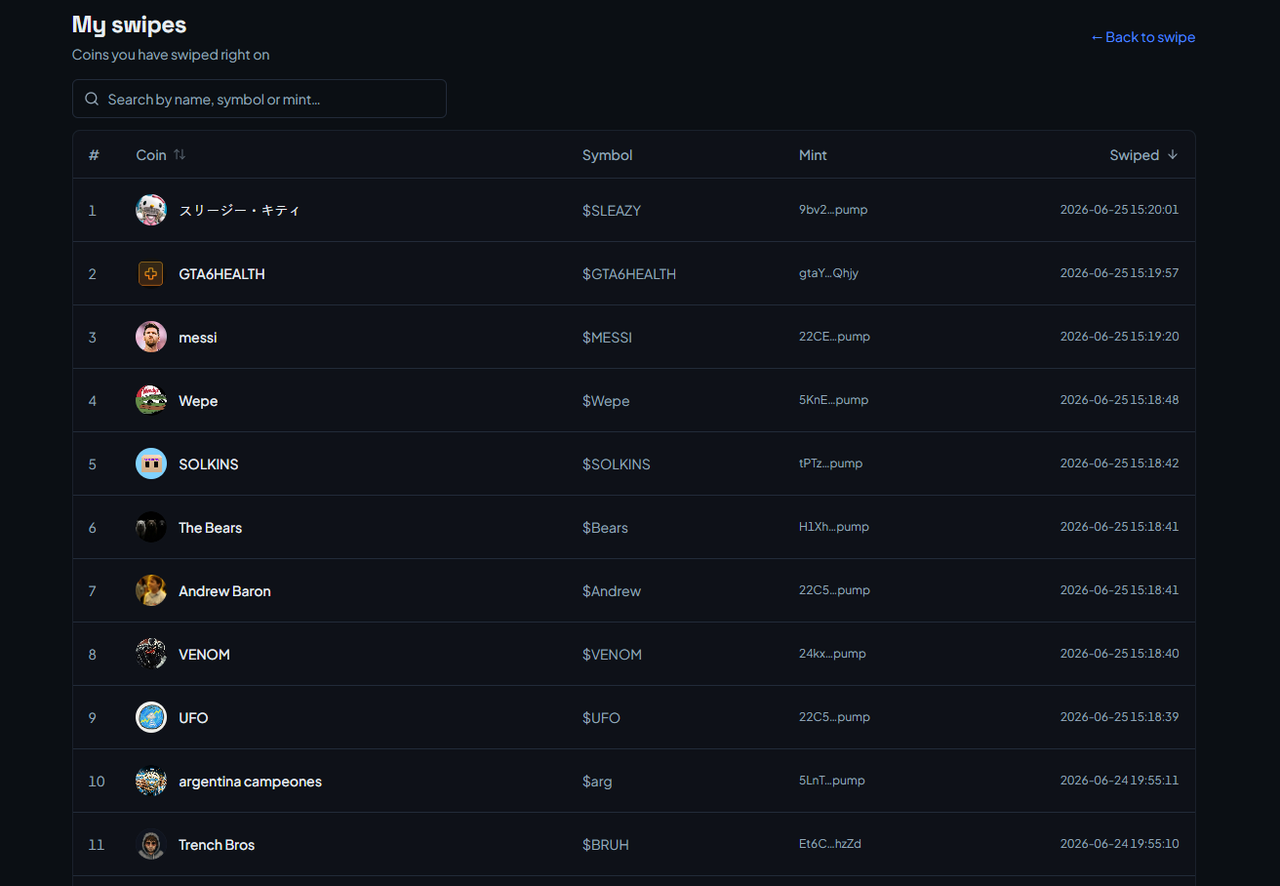Click the argentina campeones avatar
The image size is (1280, 886).
coord(151,781)
